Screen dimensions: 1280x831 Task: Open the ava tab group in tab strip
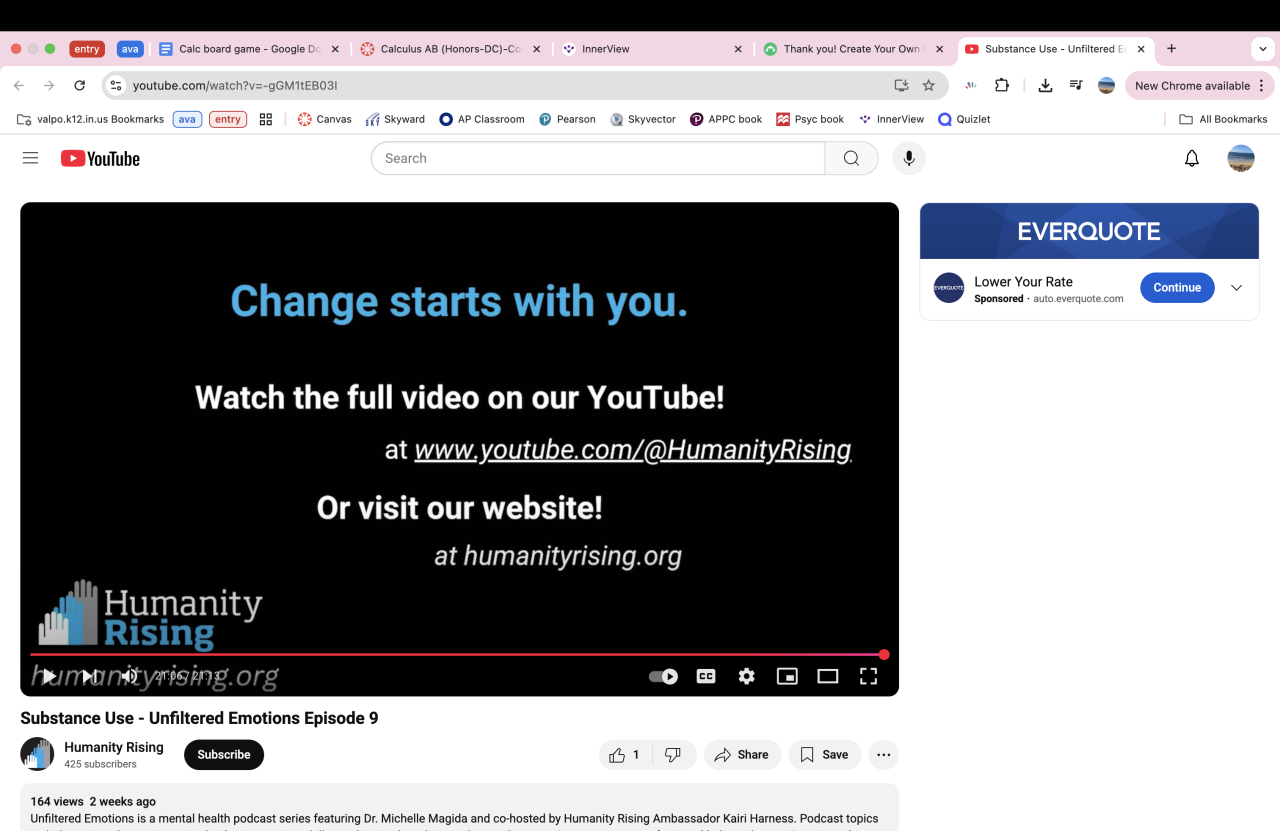(x=130, y=49)
